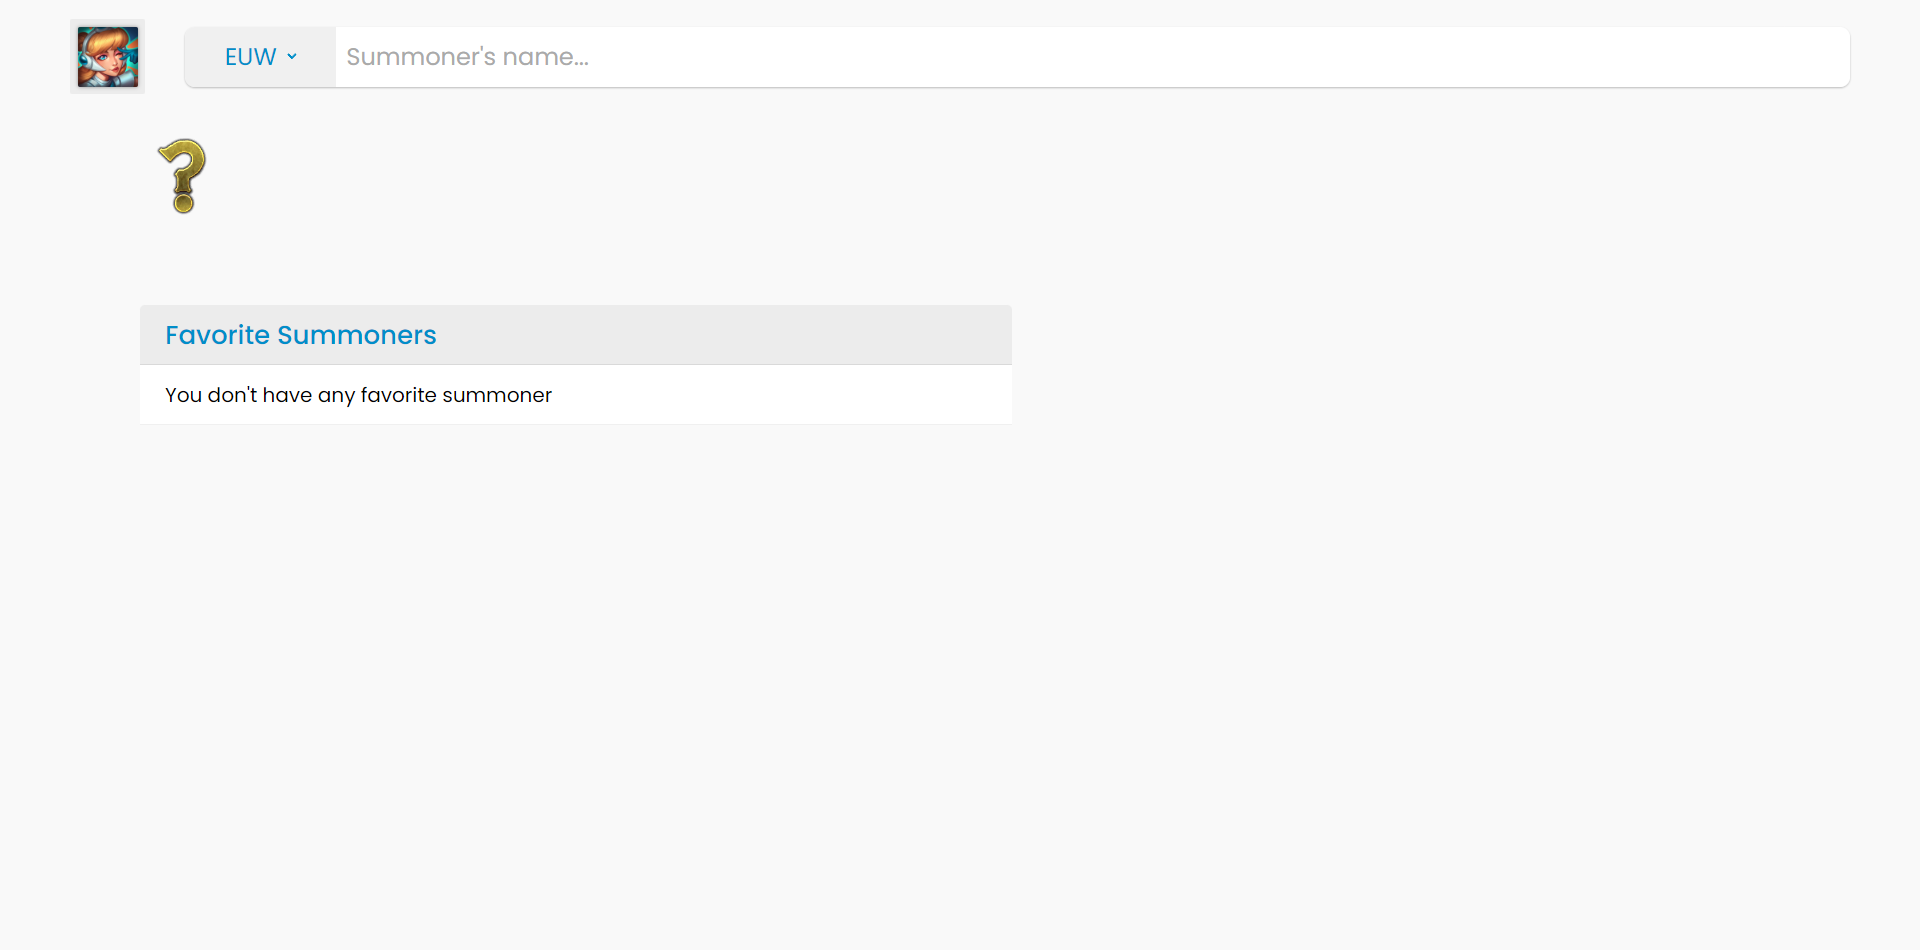The image size is (1920, 950).
Task: Click the champion portrait logo
Action: (107, 57)
